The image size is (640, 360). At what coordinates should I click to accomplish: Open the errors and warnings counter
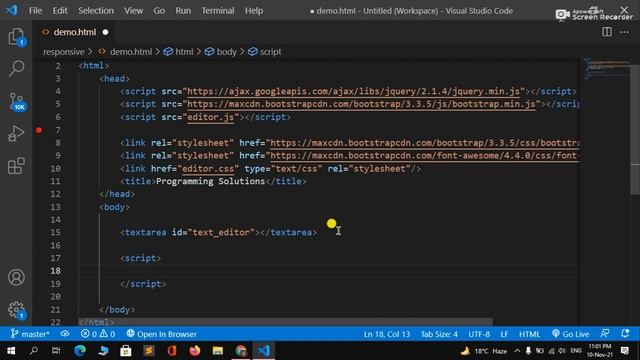click(x=98, y=334)
